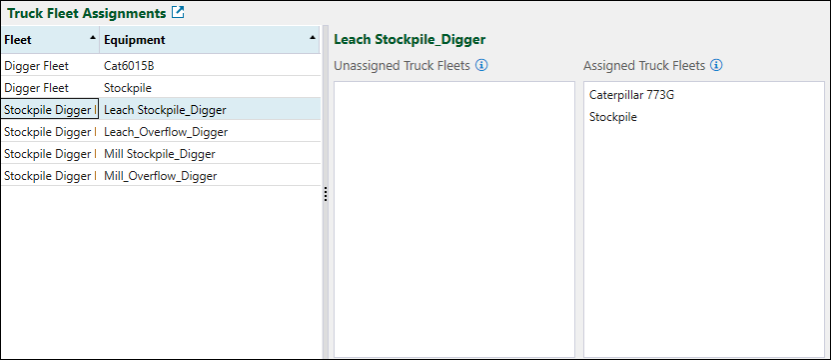
Task: Click Stockpile Digger fleet cell for Mill_Overflow_Digger
Action: [x=50, y=175]
